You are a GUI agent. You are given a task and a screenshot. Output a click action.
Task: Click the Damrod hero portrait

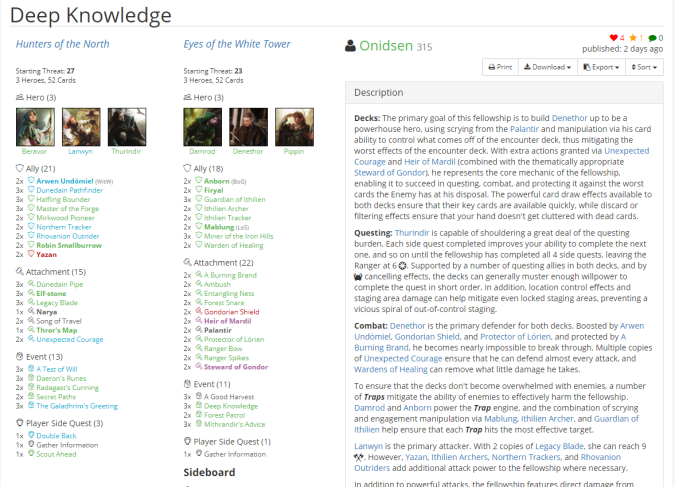point(203,127)
